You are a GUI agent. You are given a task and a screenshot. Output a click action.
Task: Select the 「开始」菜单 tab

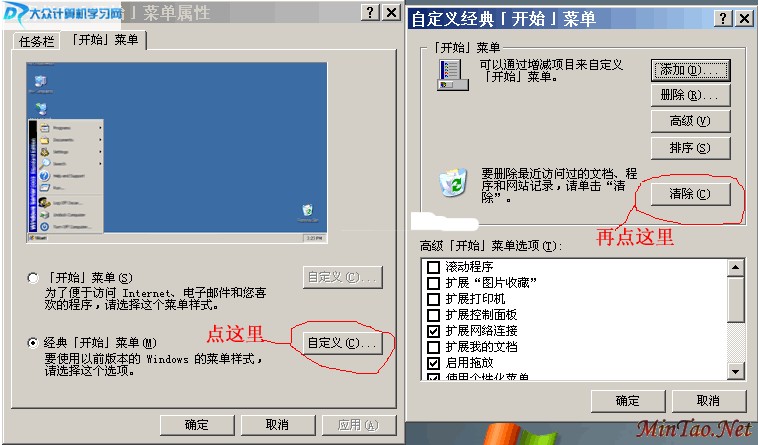(x=105, y=40)
